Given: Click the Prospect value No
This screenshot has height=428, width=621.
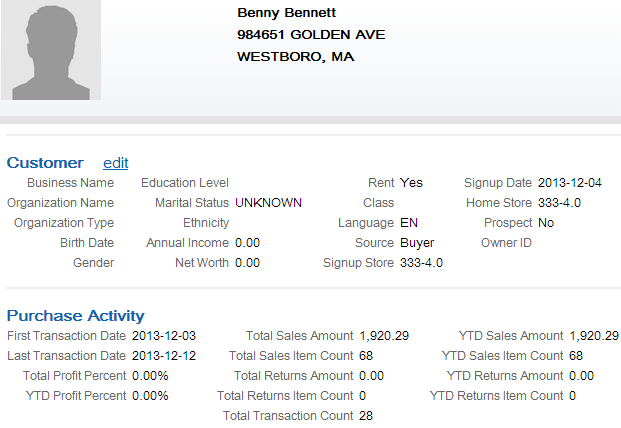Looking at the screenshot, I should 546,223.
